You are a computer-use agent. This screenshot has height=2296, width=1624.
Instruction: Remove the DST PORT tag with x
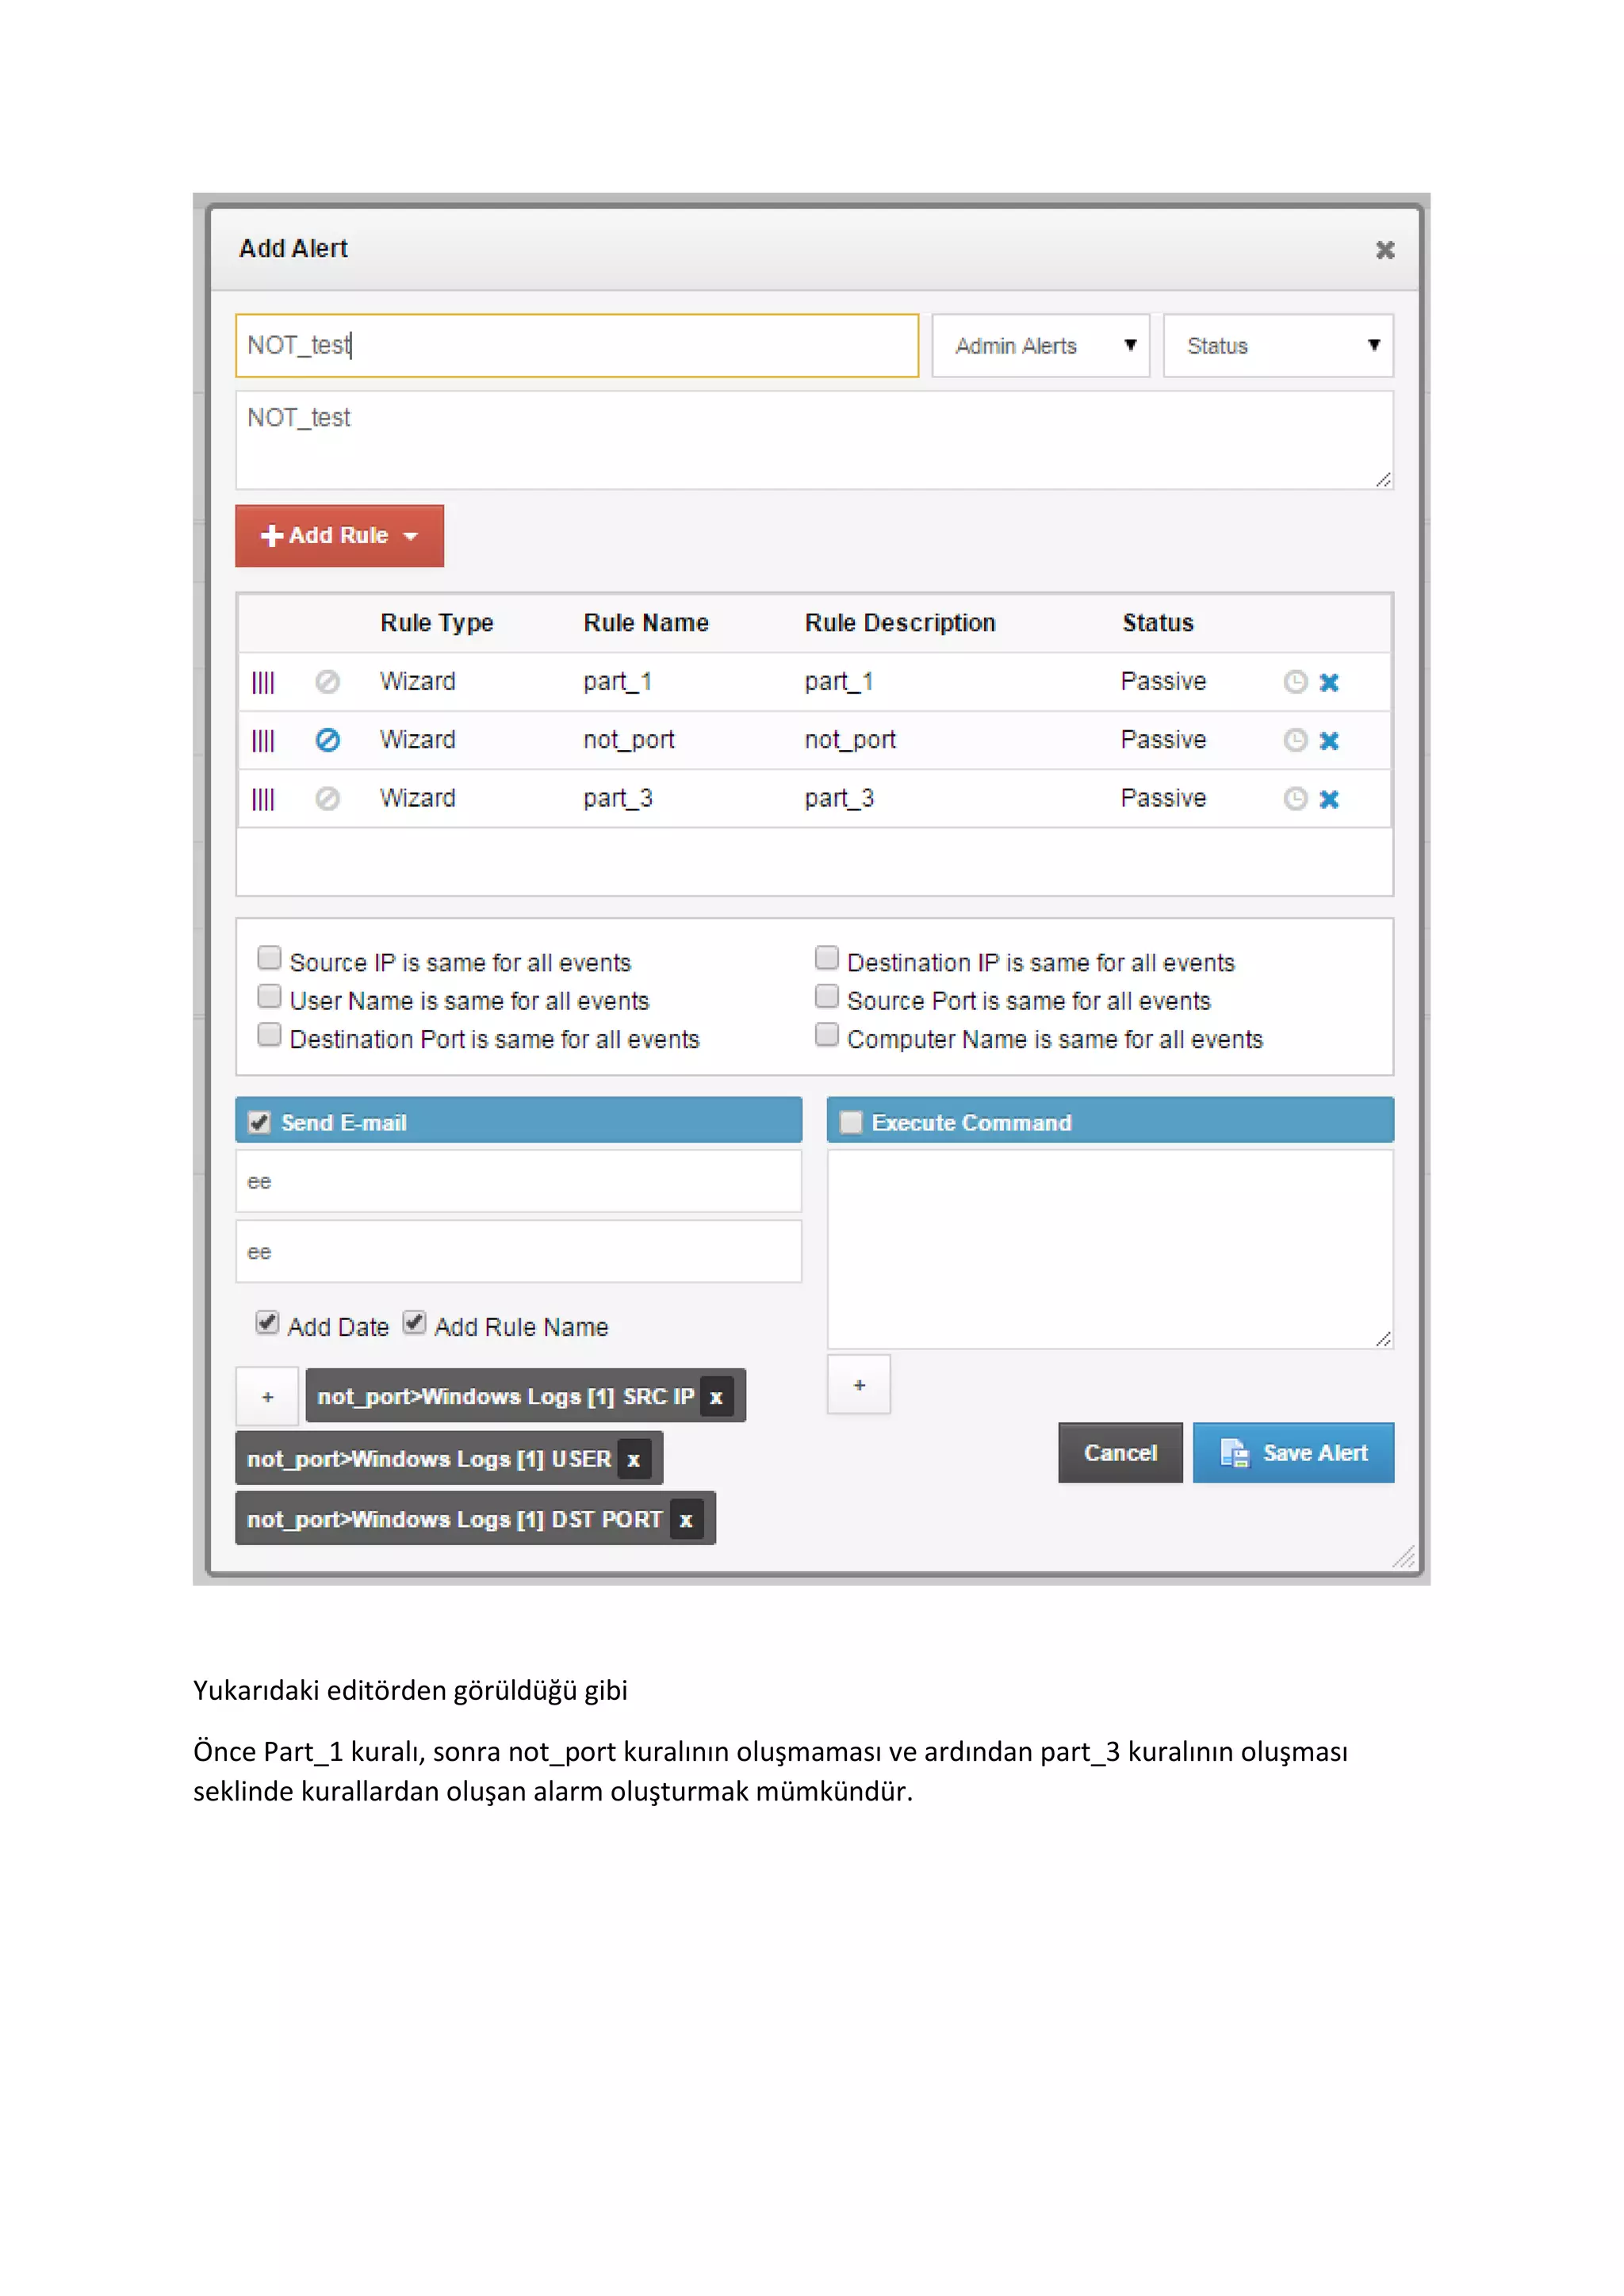[686, 1520]
